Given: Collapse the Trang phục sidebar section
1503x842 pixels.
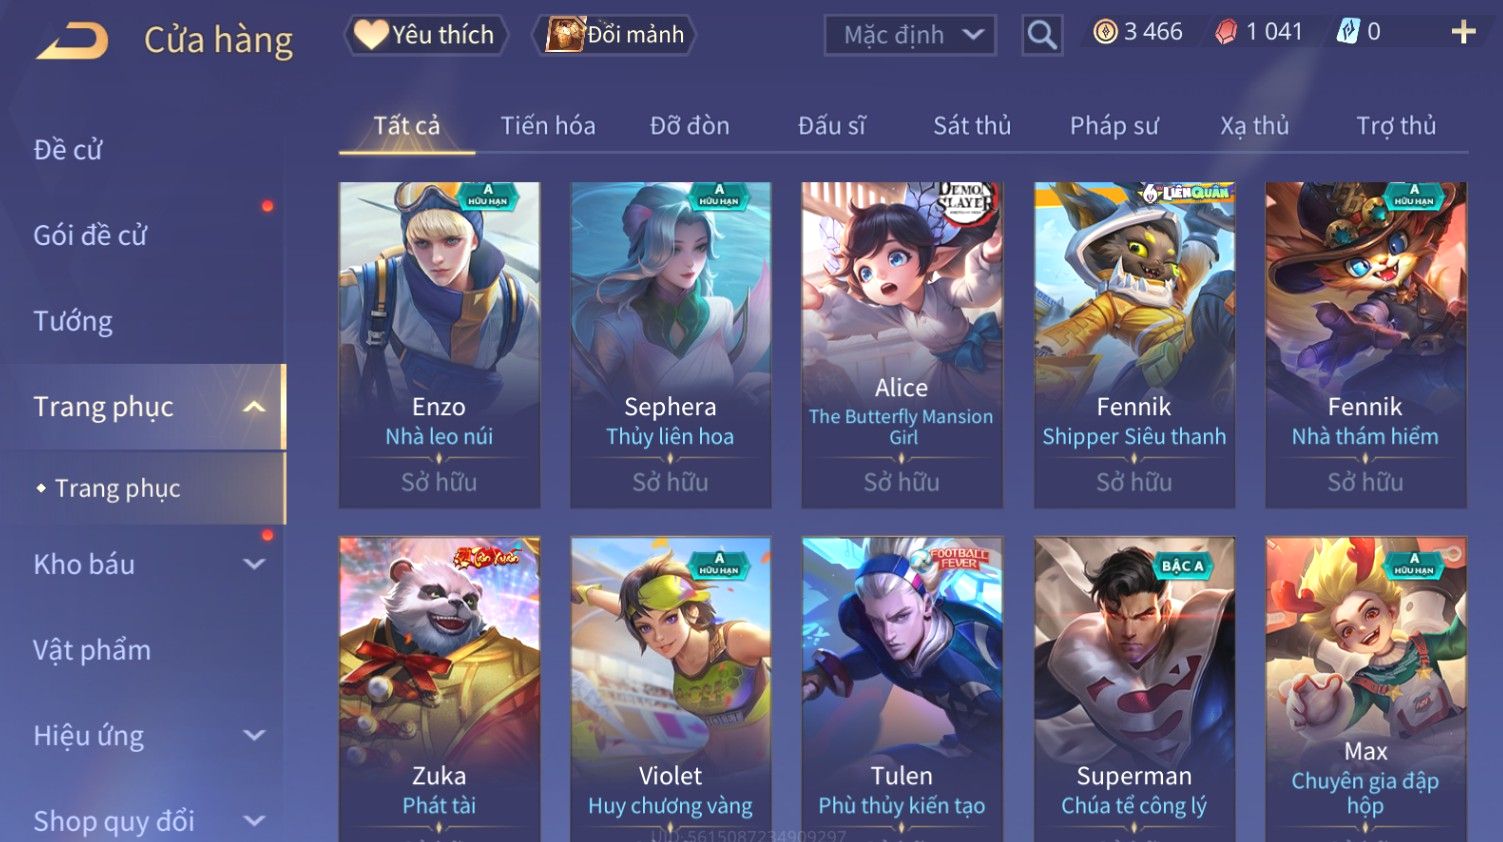Looking at the screenshot, I should pos(254,407).
